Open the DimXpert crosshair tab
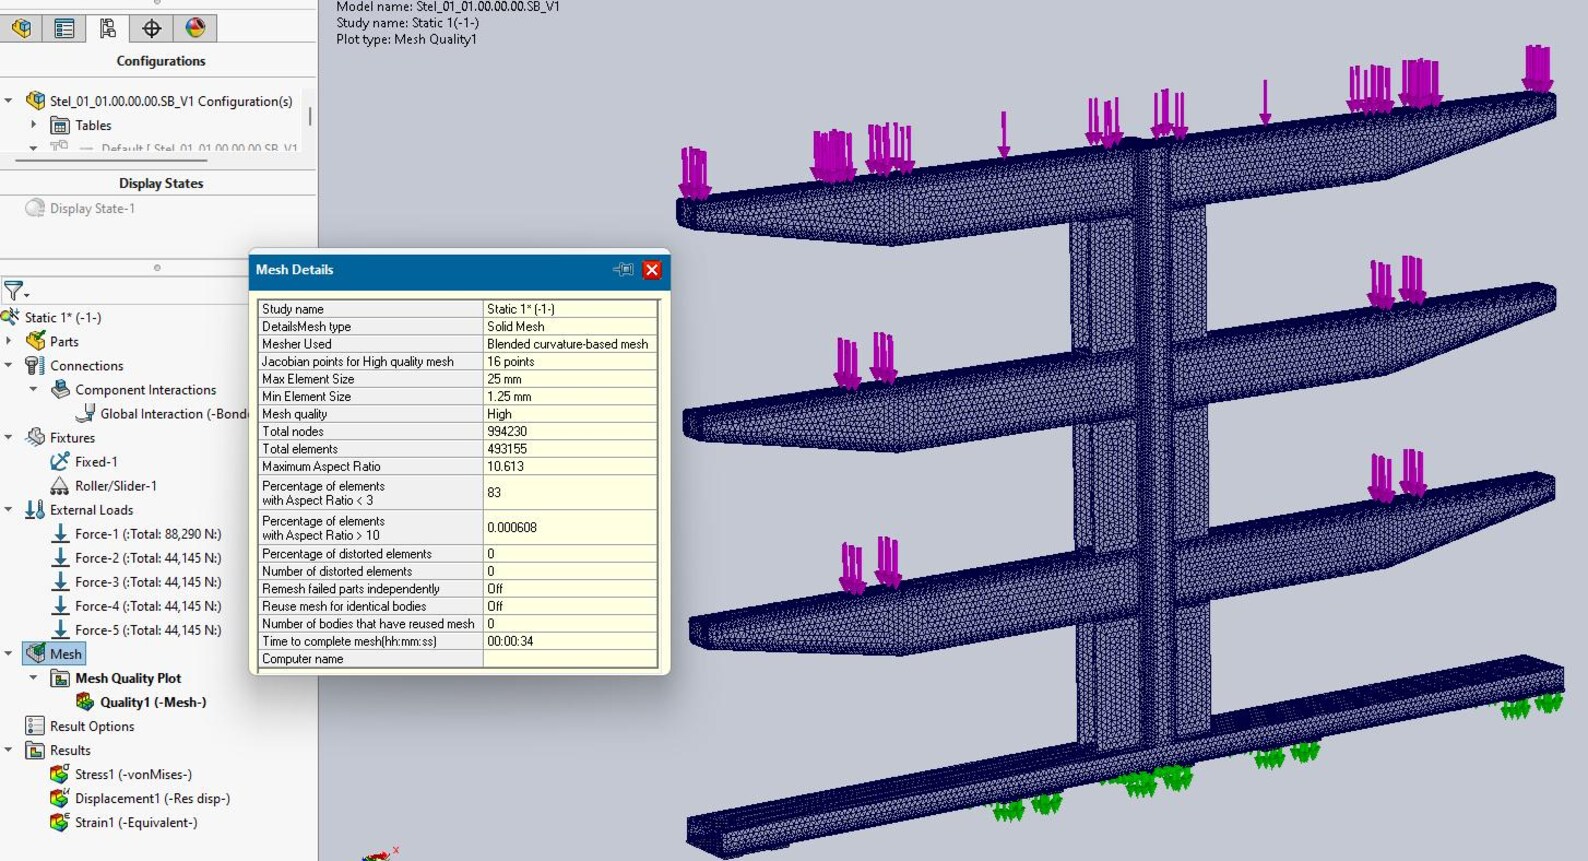Image resolution: width=1588 pixels, height=861 pixels. (x=152, y=28)
